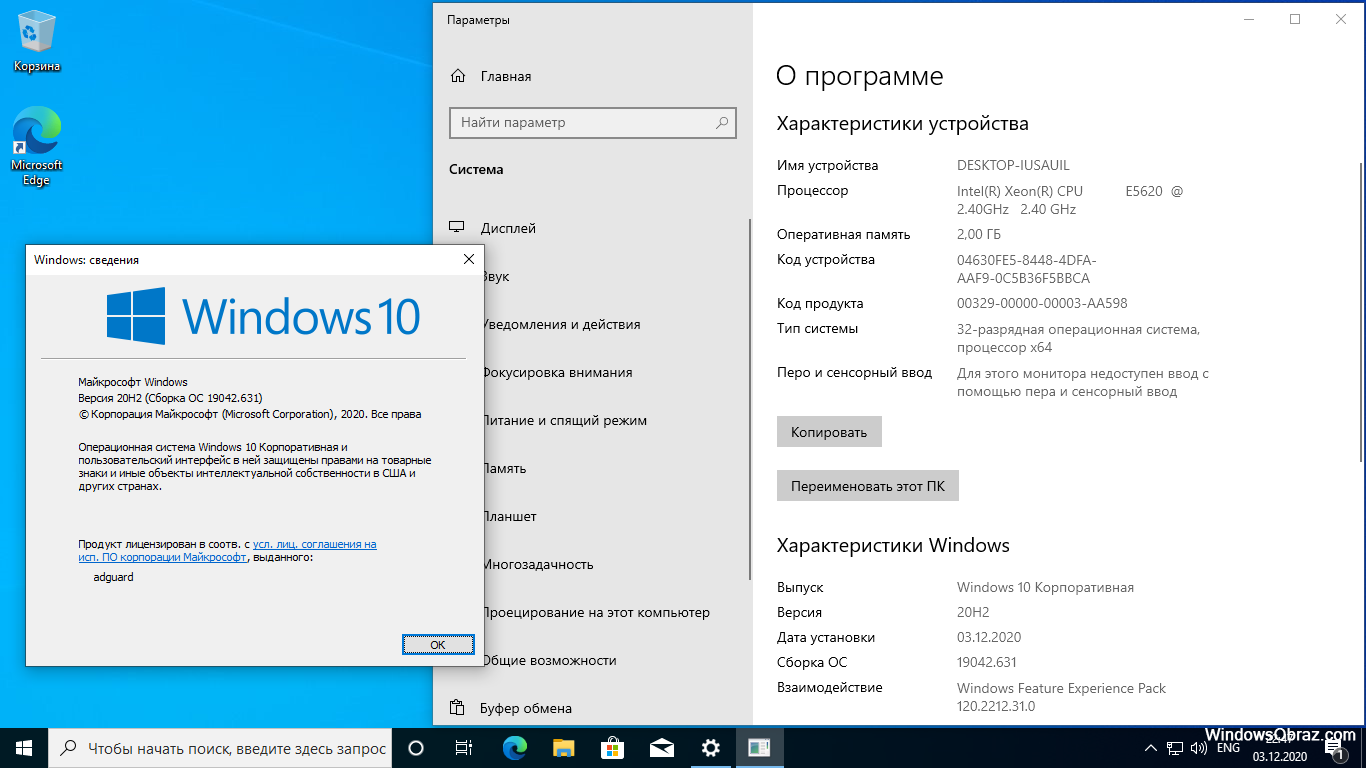Click the volume speaker tray icon

pos(1199,748)
